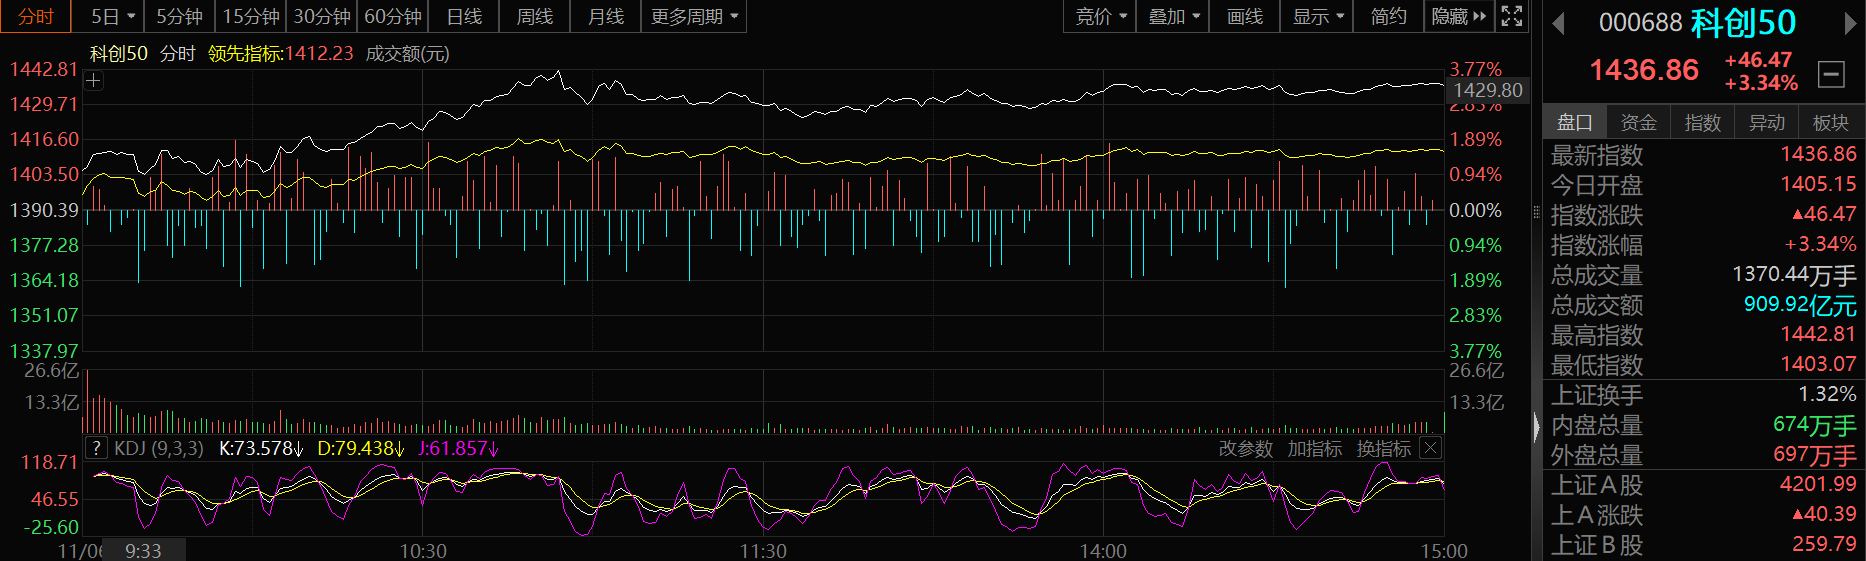Expand the 更多周期 dropdown

(694, 16)
